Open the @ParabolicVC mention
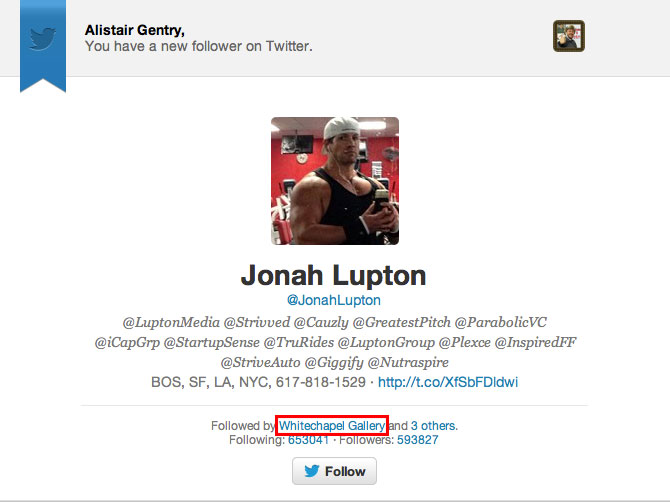The height and width of the screenshot is (502, 670). pos(501,322)
